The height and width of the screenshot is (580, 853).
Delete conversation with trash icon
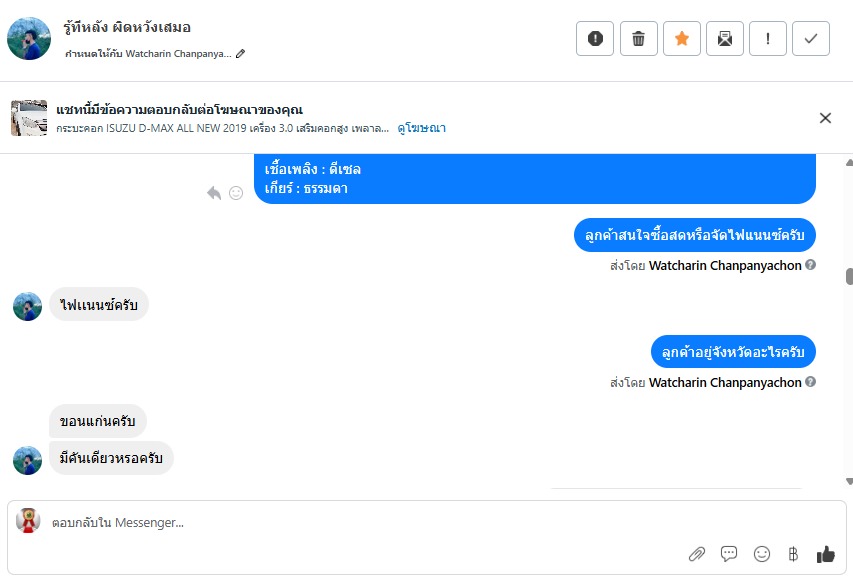coord(638,39)
